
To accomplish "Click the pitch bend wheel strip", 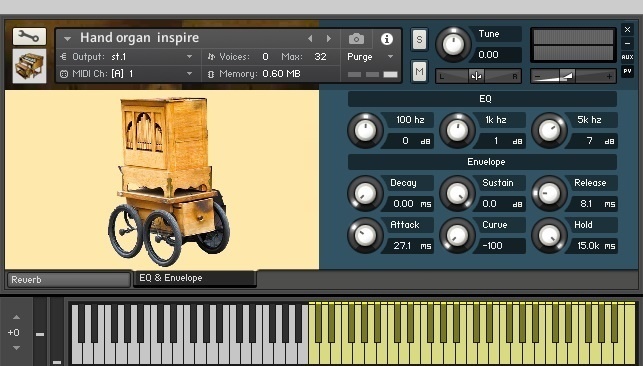I will click(40, 332).
